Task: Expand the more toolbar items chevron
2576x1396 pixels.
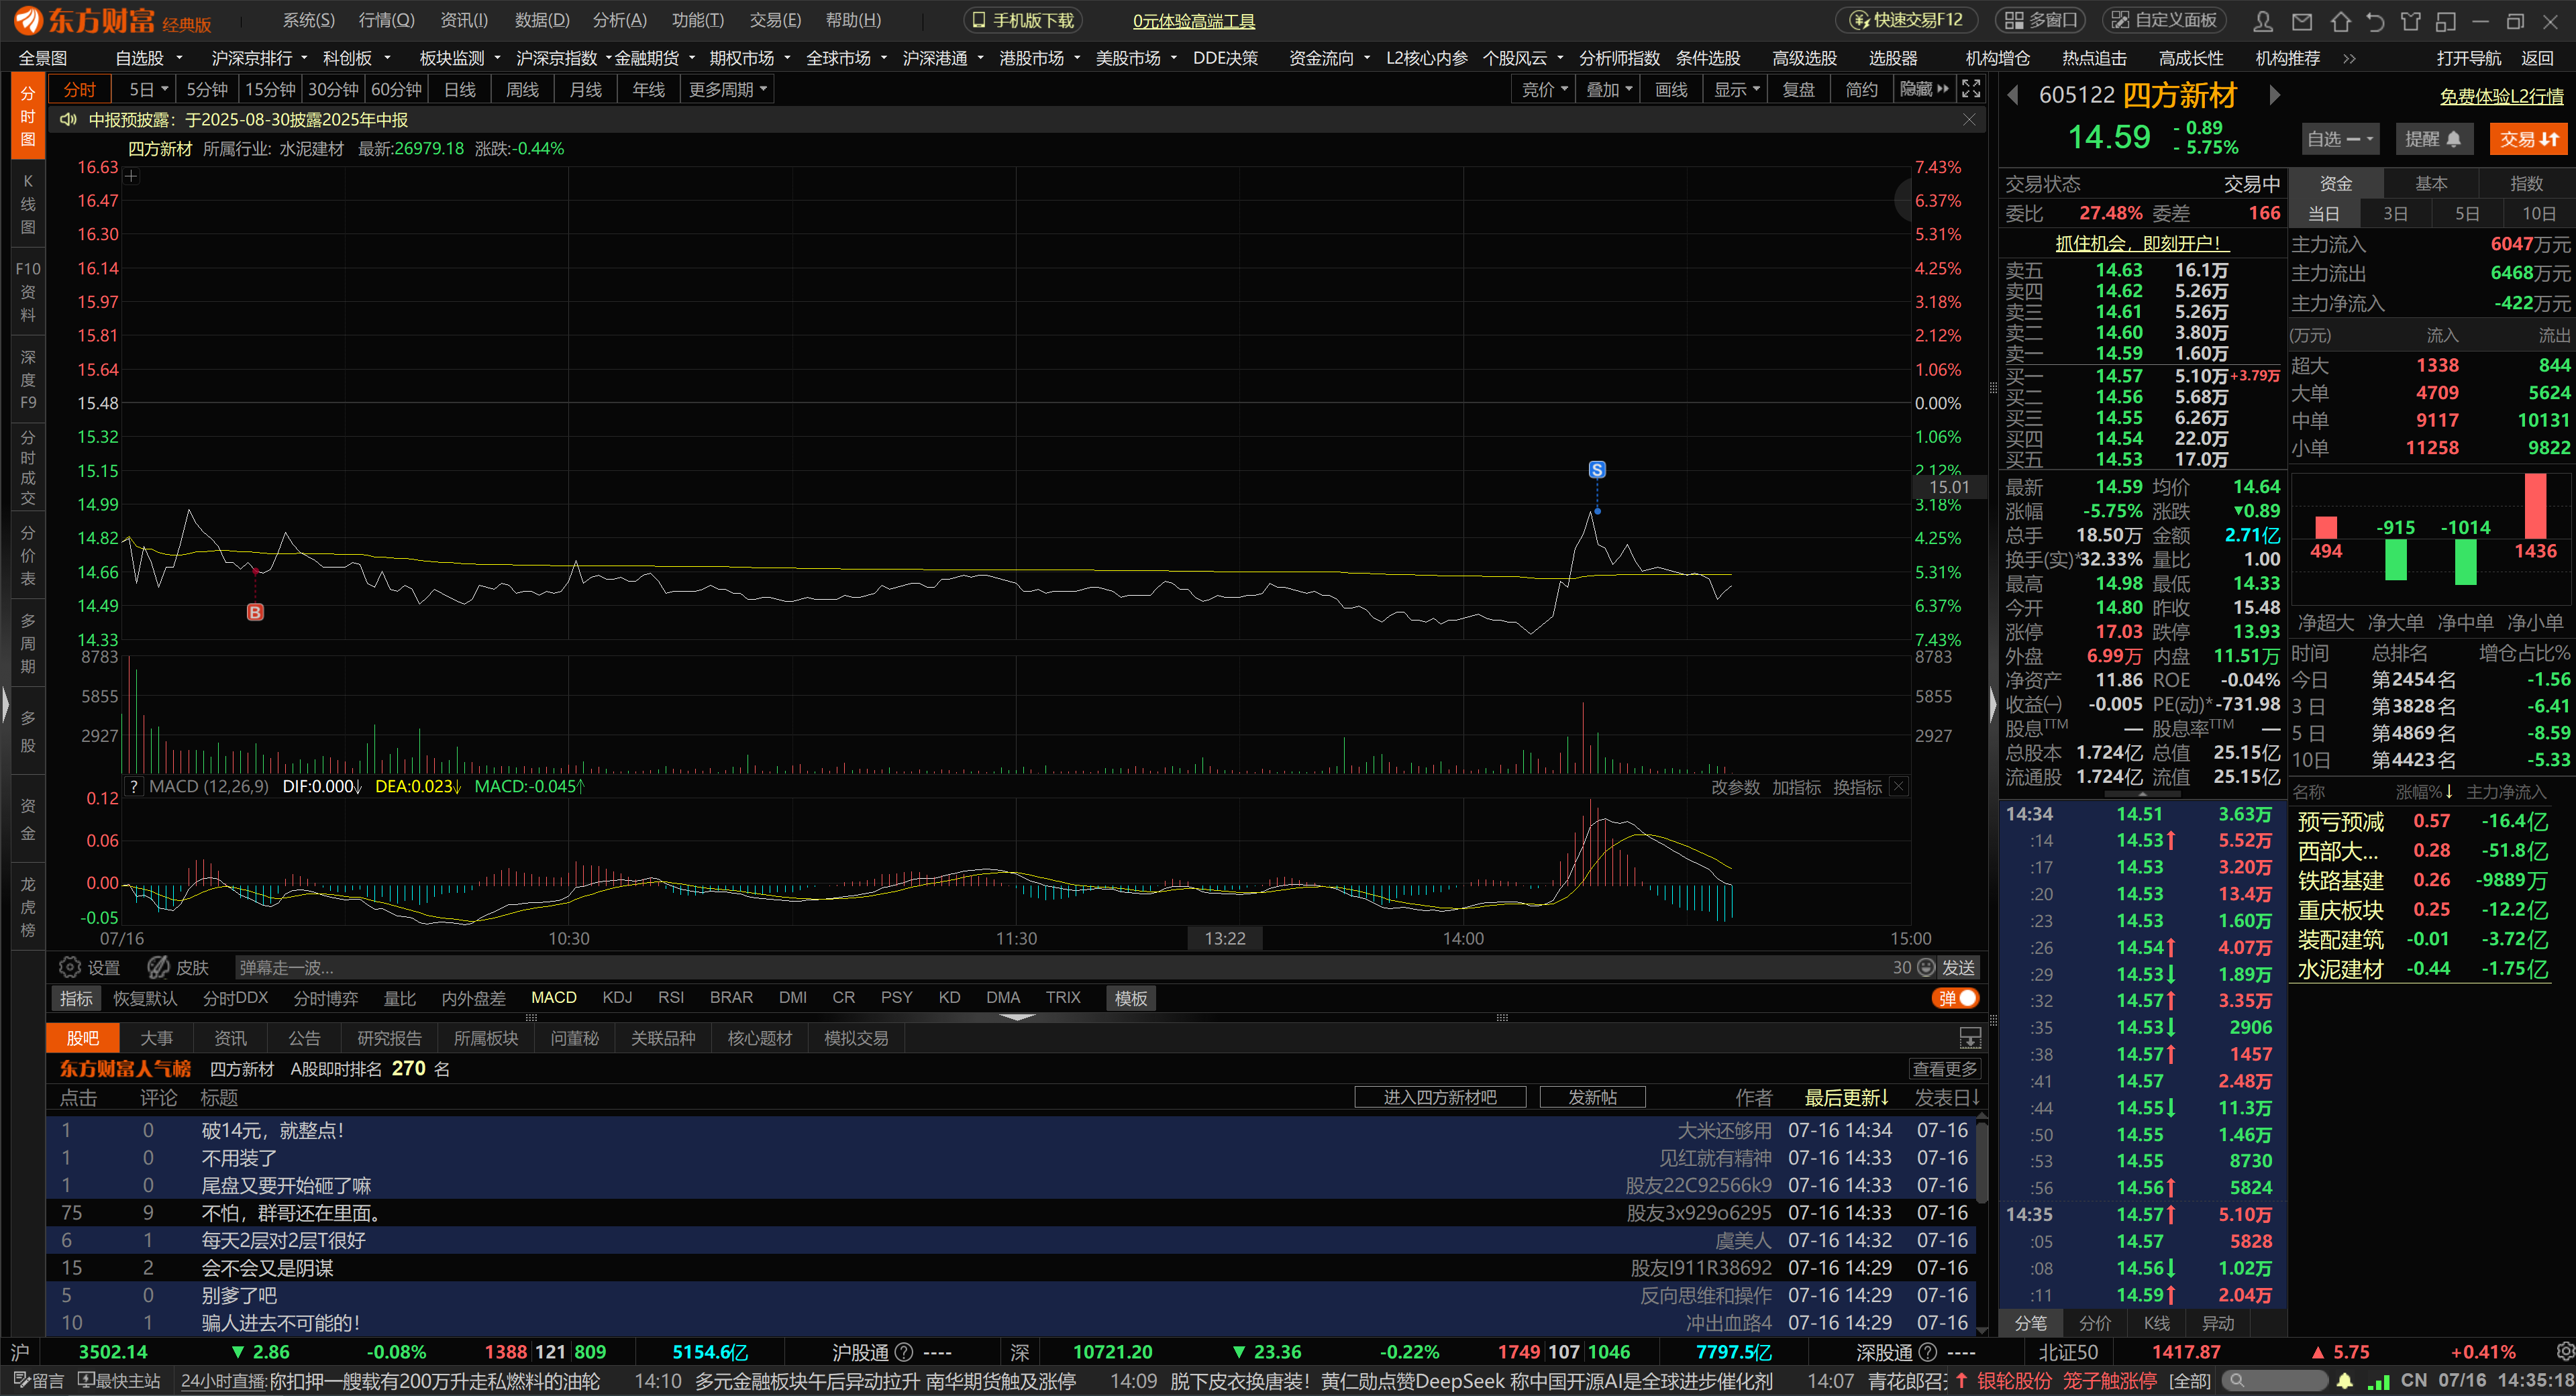Action: (2349, 59)
